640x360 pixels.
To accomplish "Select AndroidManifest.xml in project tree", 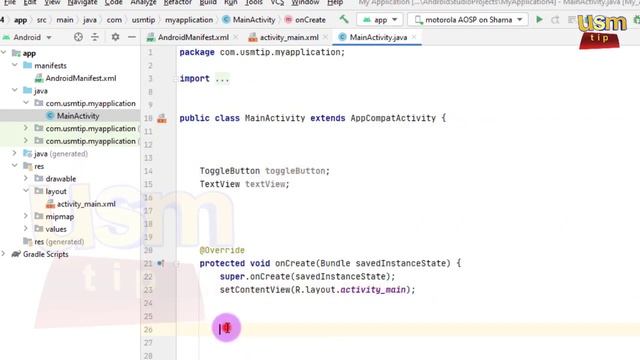I will pyautogui.click(x=76, y=78).
